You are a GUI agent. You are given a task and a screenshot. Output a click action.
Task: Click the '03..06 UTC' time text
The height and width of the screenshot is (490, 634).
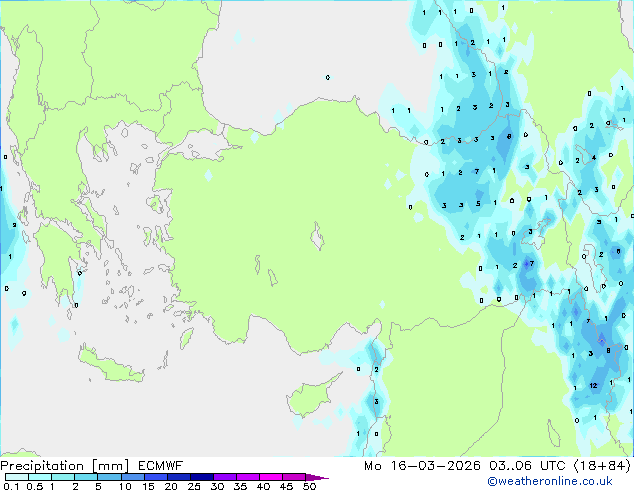527,466
